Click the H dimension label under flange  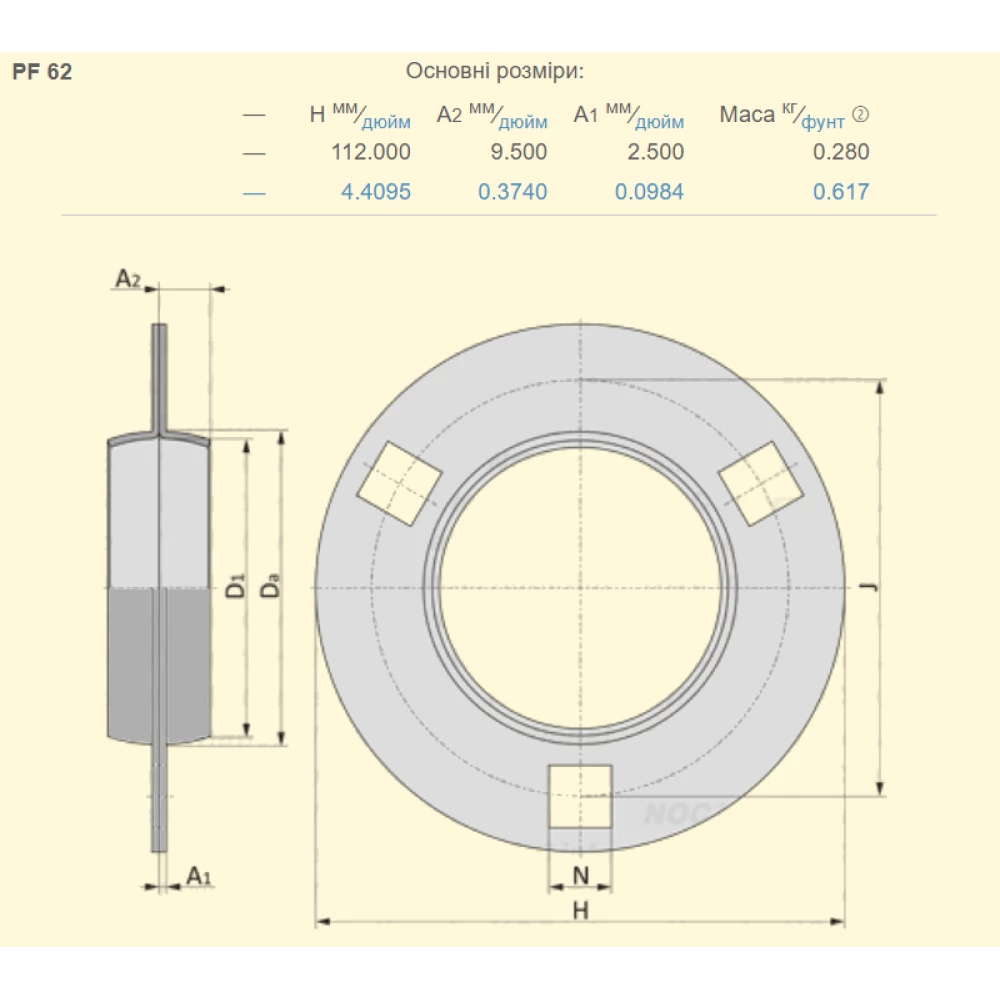tap(580, 910)
